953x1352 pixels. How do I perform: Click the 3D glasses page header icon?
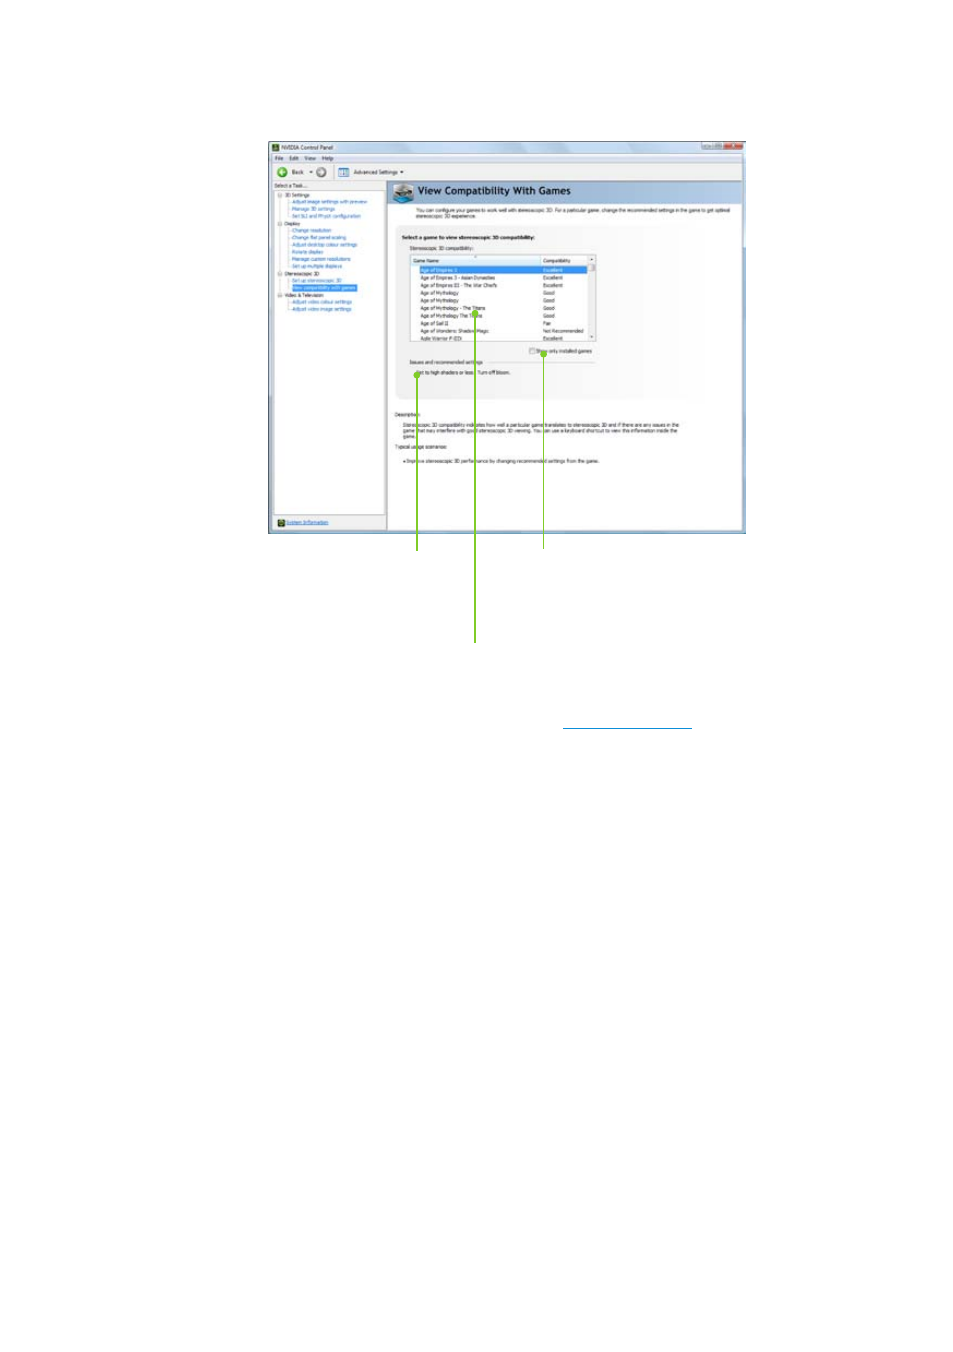point(403,192)
